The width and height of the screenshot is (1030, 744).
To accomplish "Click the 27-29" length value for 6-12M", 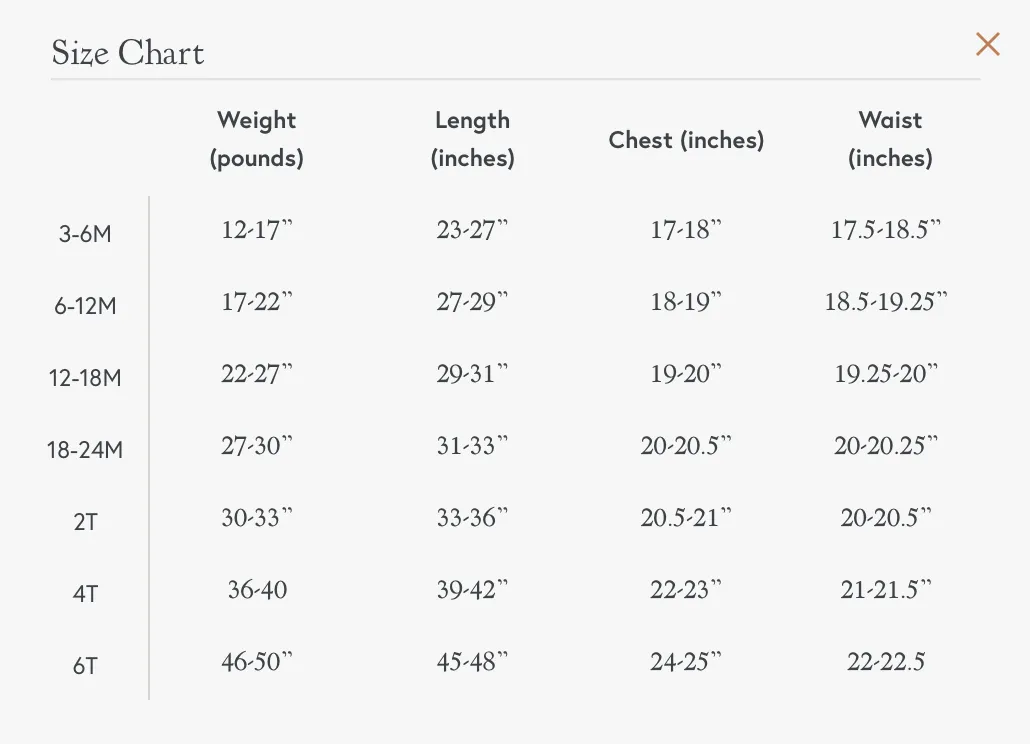I will (472, 302).
